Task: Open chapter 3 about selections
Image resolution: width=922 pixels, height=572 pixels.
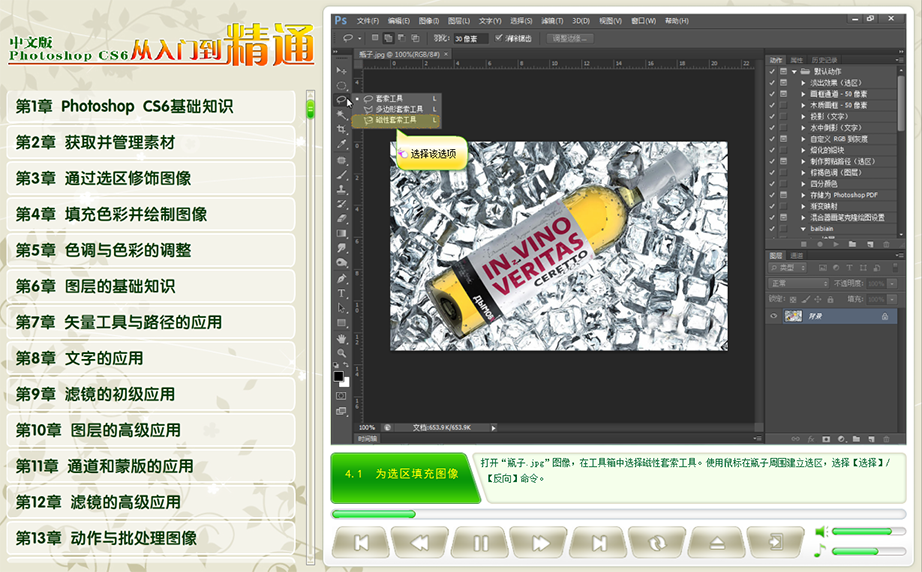Action: 150,178
